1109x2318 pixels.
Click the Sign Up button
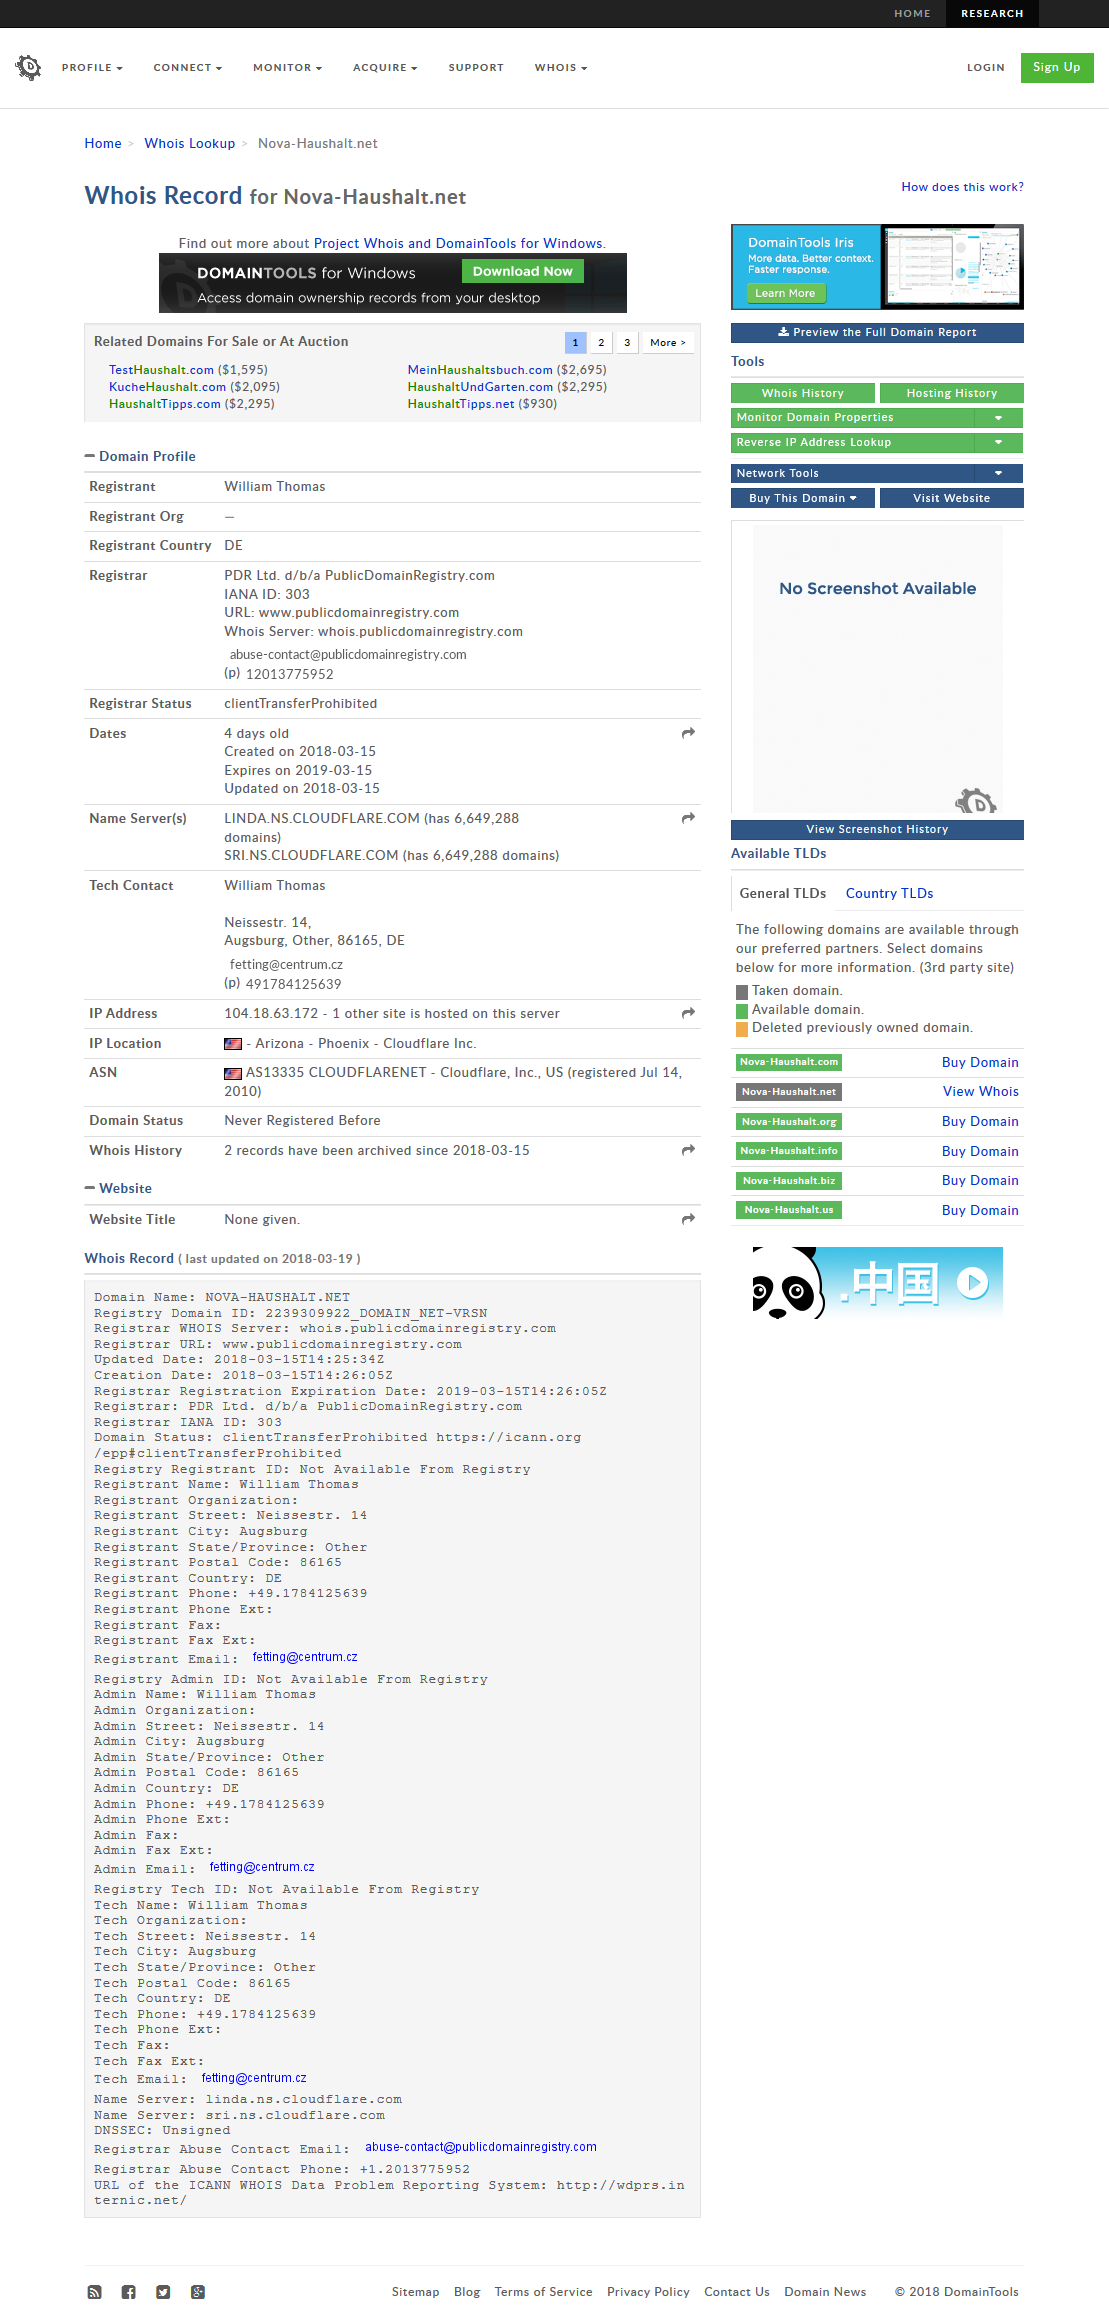[1057, 67]
